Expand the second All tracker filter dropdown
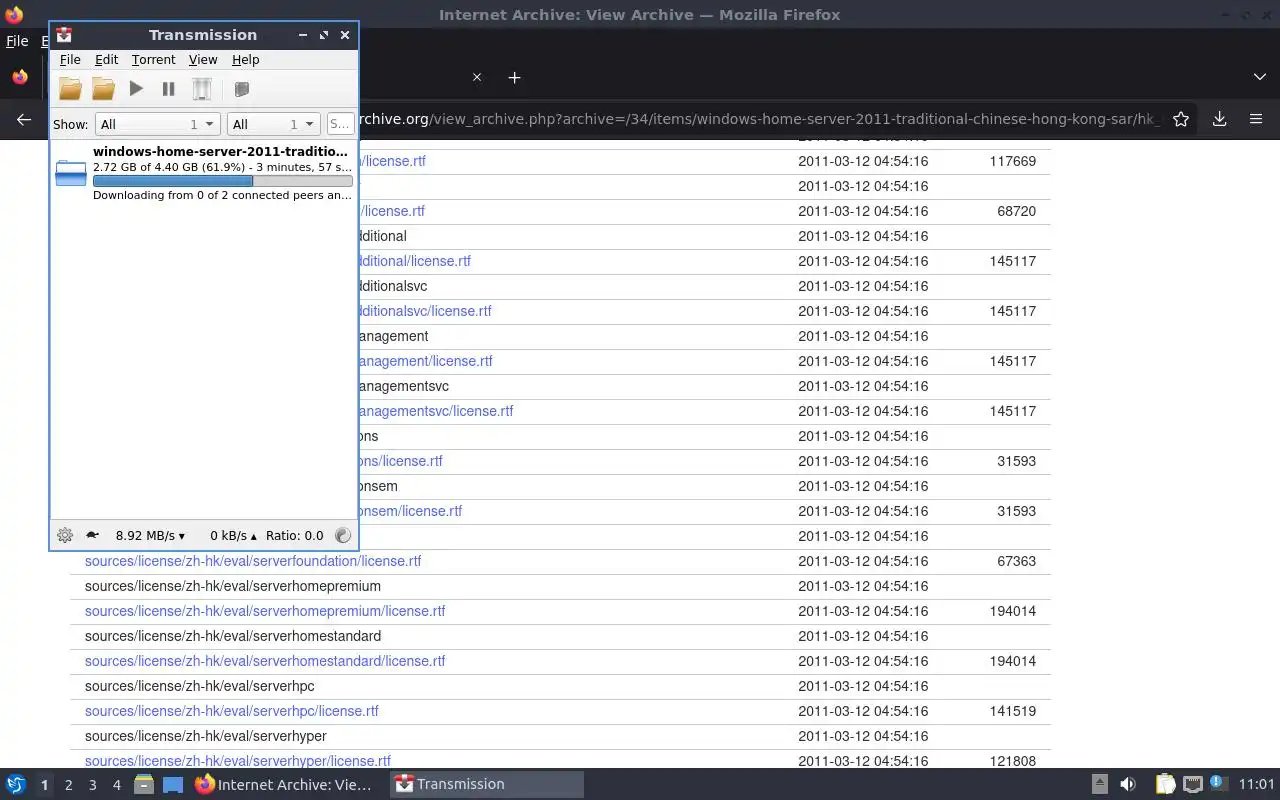Image resolution: width=1280 pixels, height=800 pixels. (x=273, y=124)
